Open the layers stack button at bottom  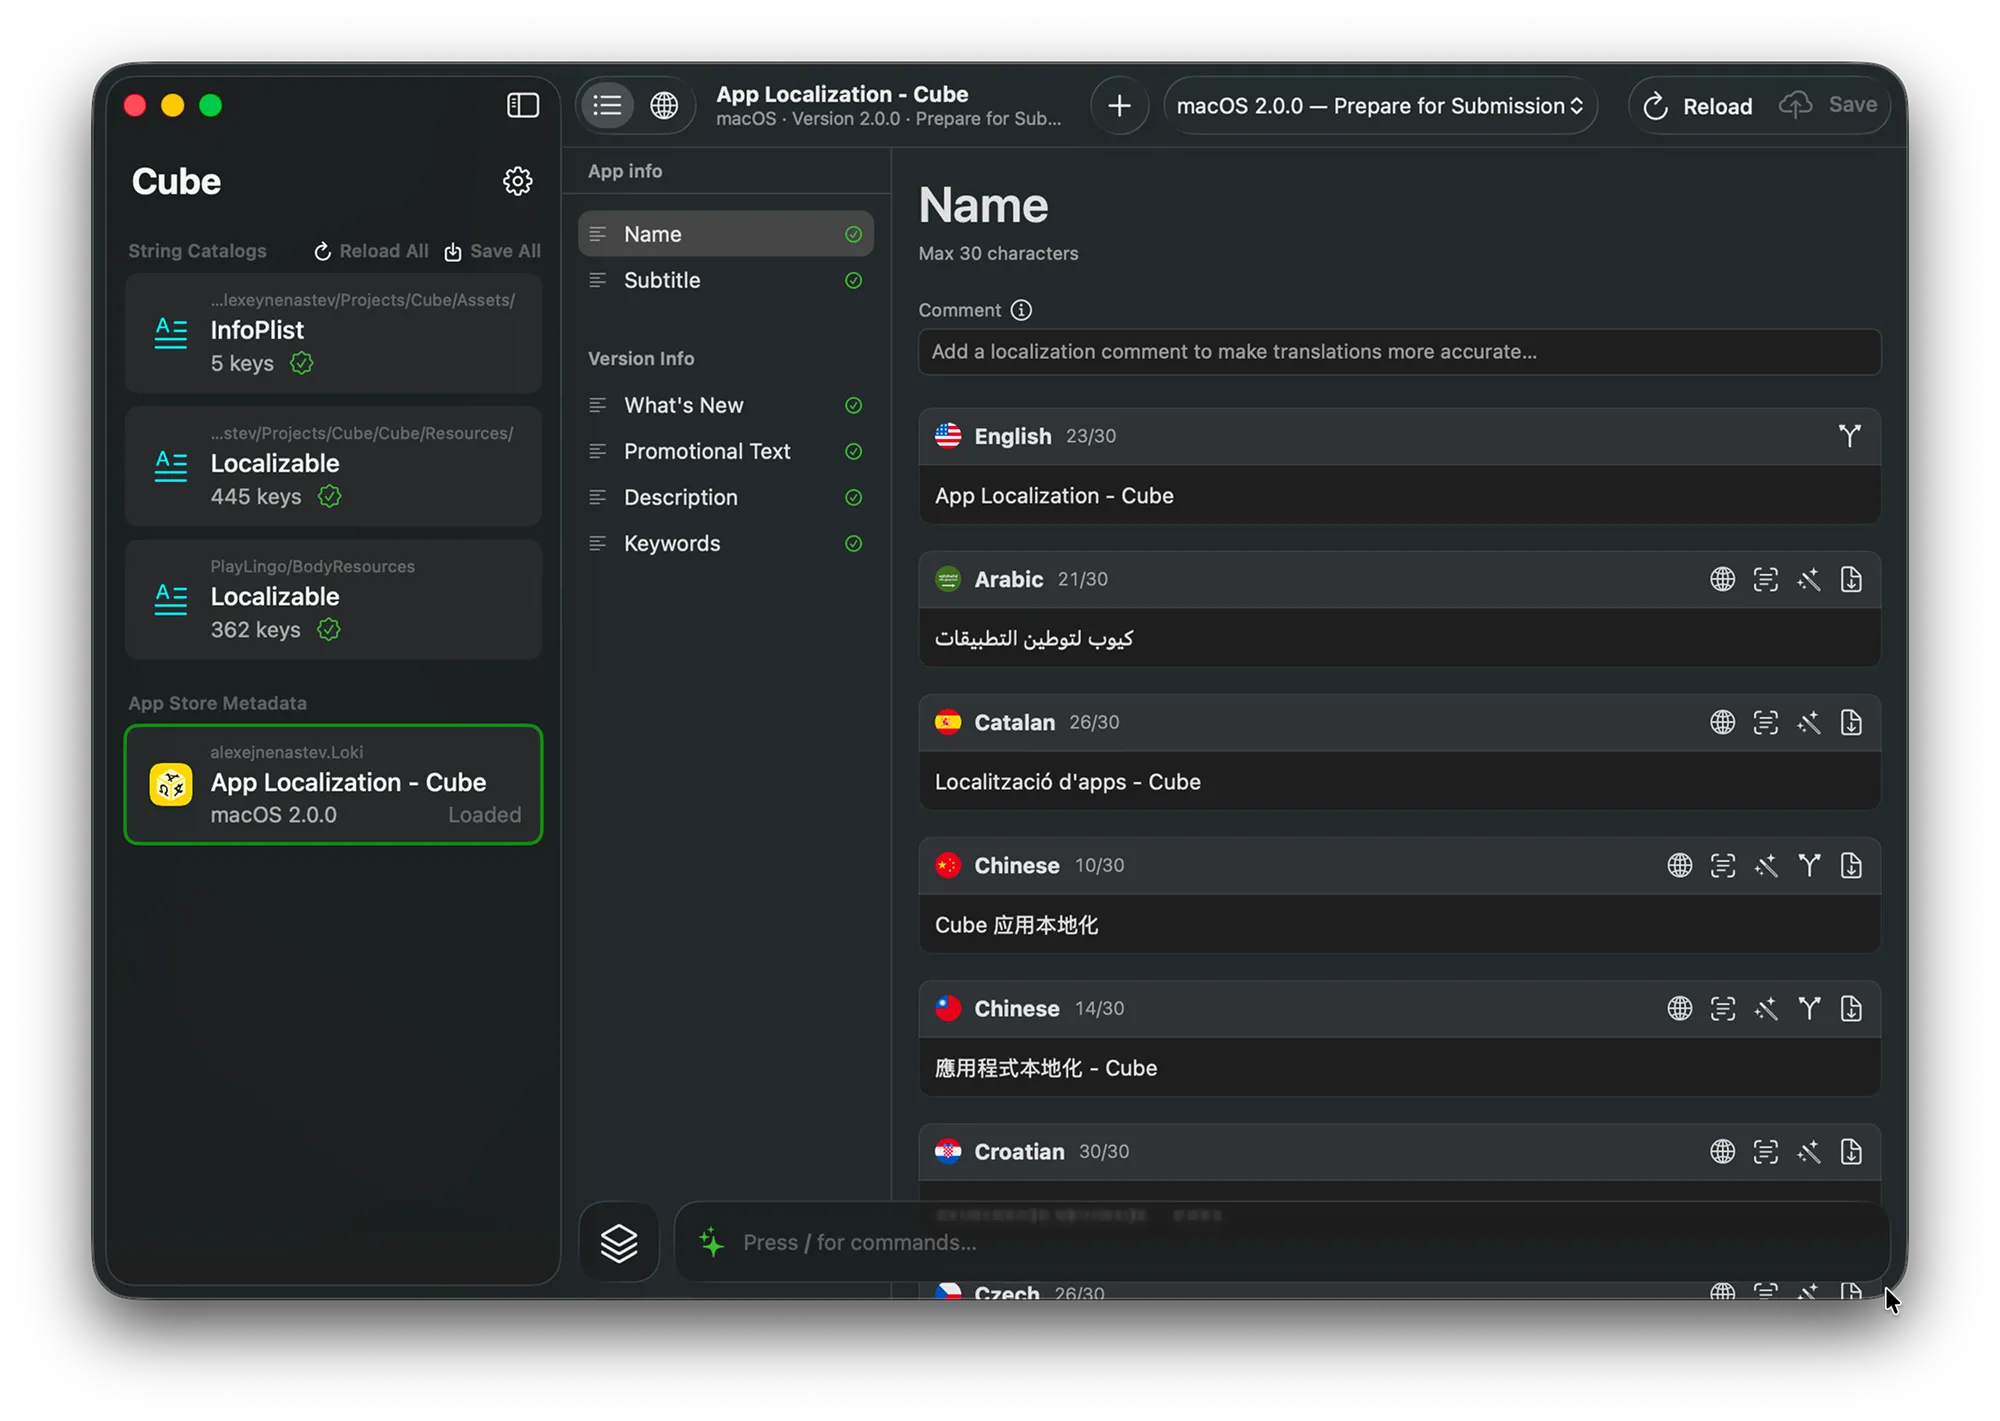point(619,1243)
